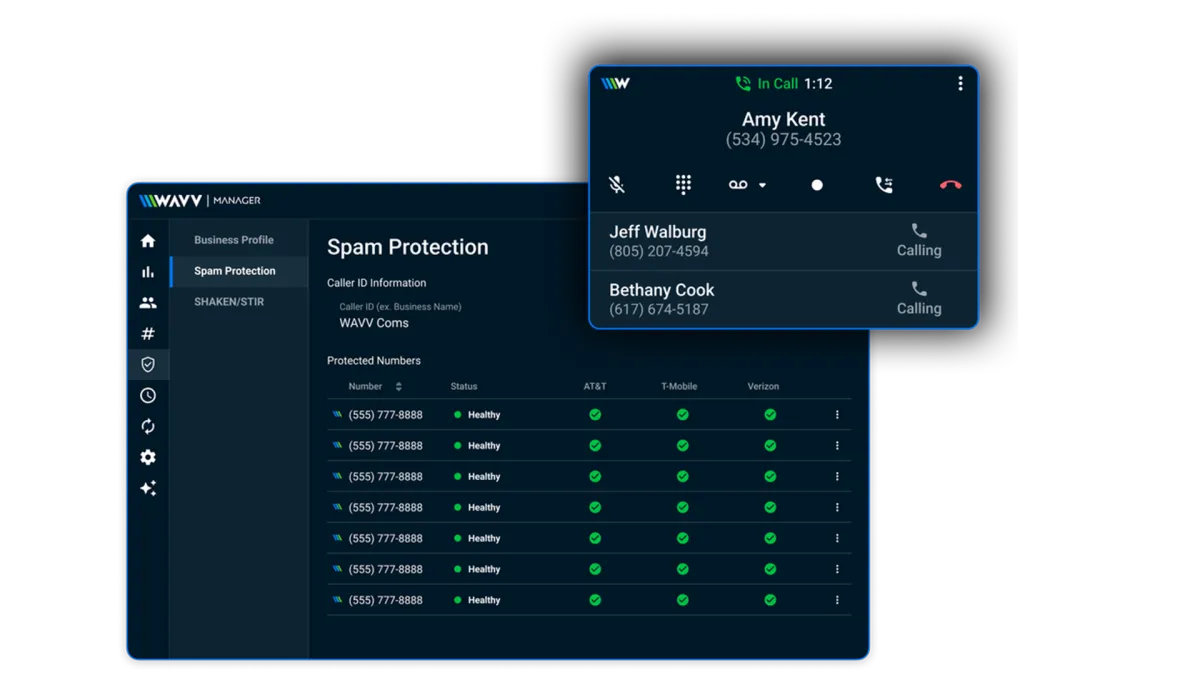Viewport: 1200px width, 675px height.
Task: Expand the voicemail dropdown arrow
Action: click(762, 185)
